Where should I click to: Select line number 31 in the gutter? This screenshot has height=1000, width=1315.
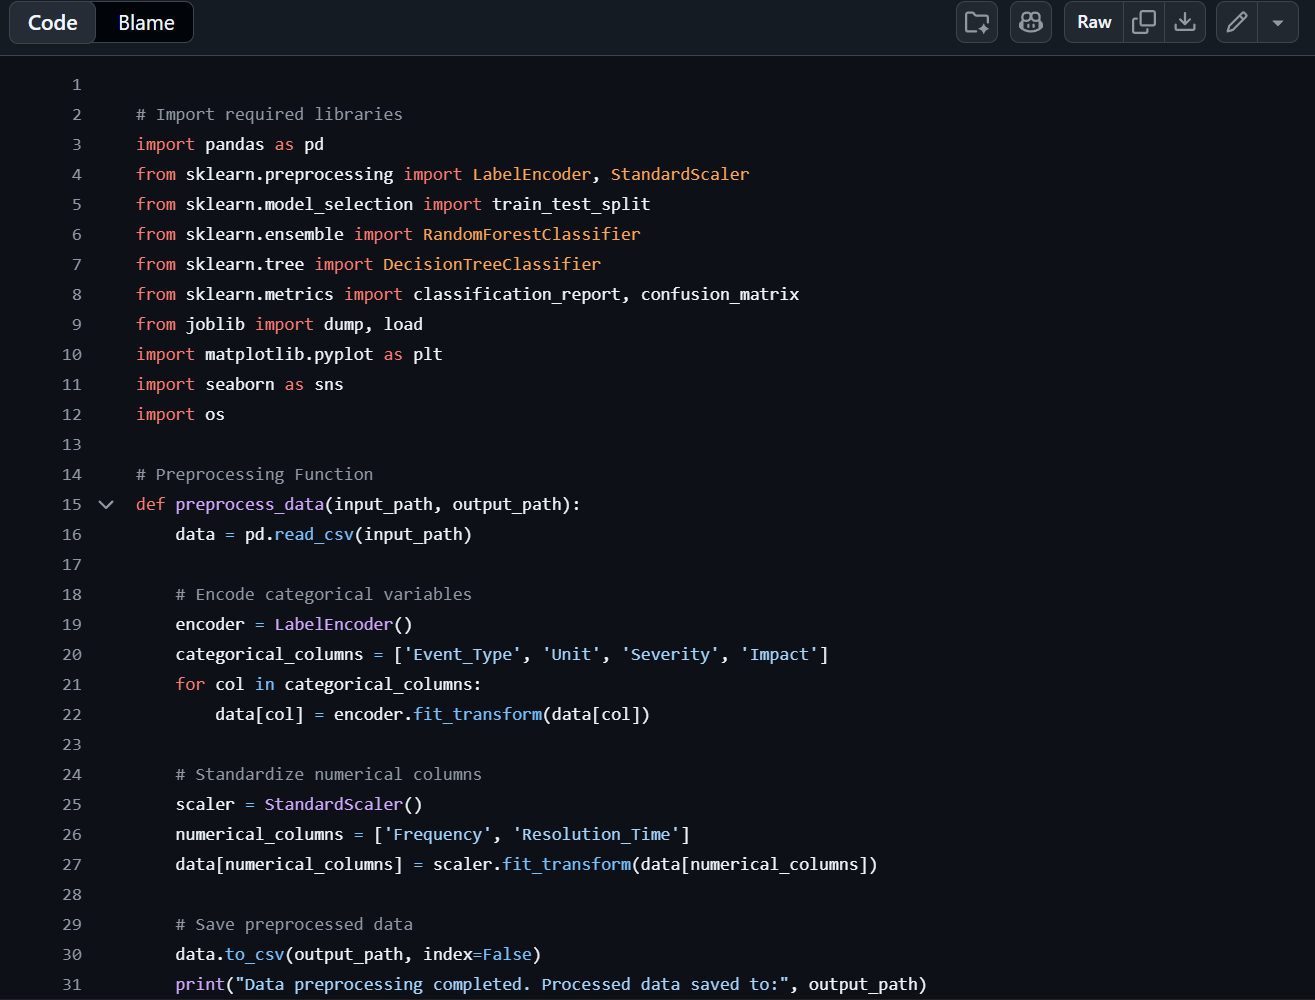click(x=72, y=985)
